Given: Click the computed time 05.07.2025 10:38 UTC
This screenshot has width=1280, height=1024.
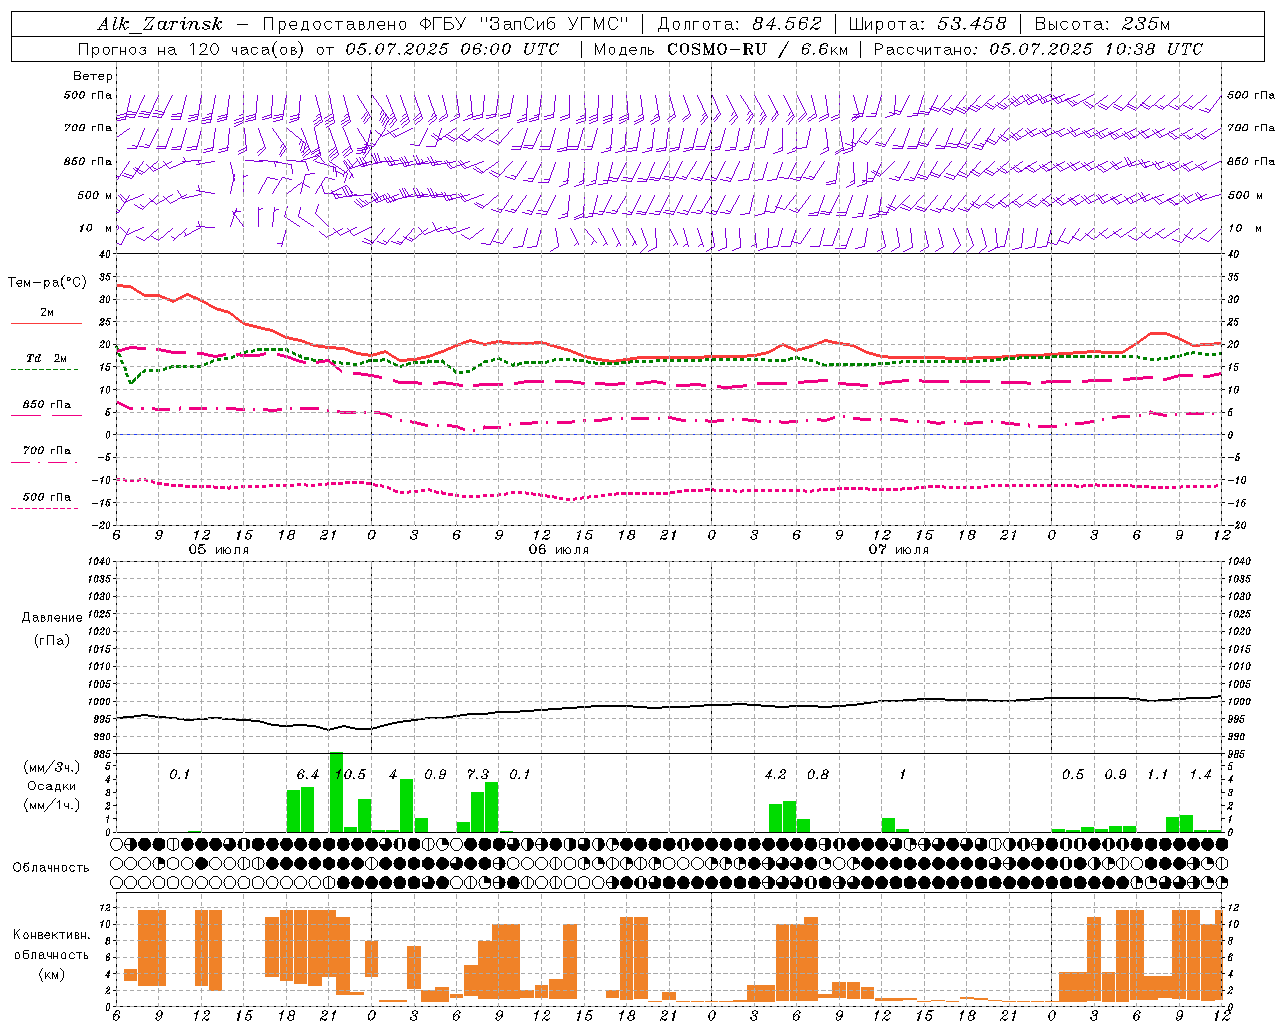Looking at the screenshot, I should pos(1096,49).
